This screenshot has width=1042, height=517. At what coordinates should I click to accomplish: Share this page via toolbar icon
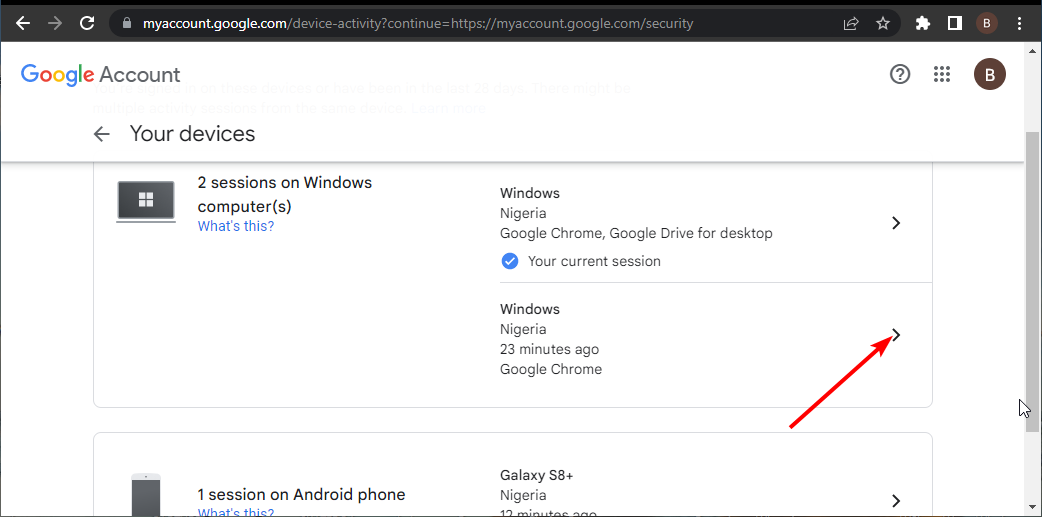[851, 22]
